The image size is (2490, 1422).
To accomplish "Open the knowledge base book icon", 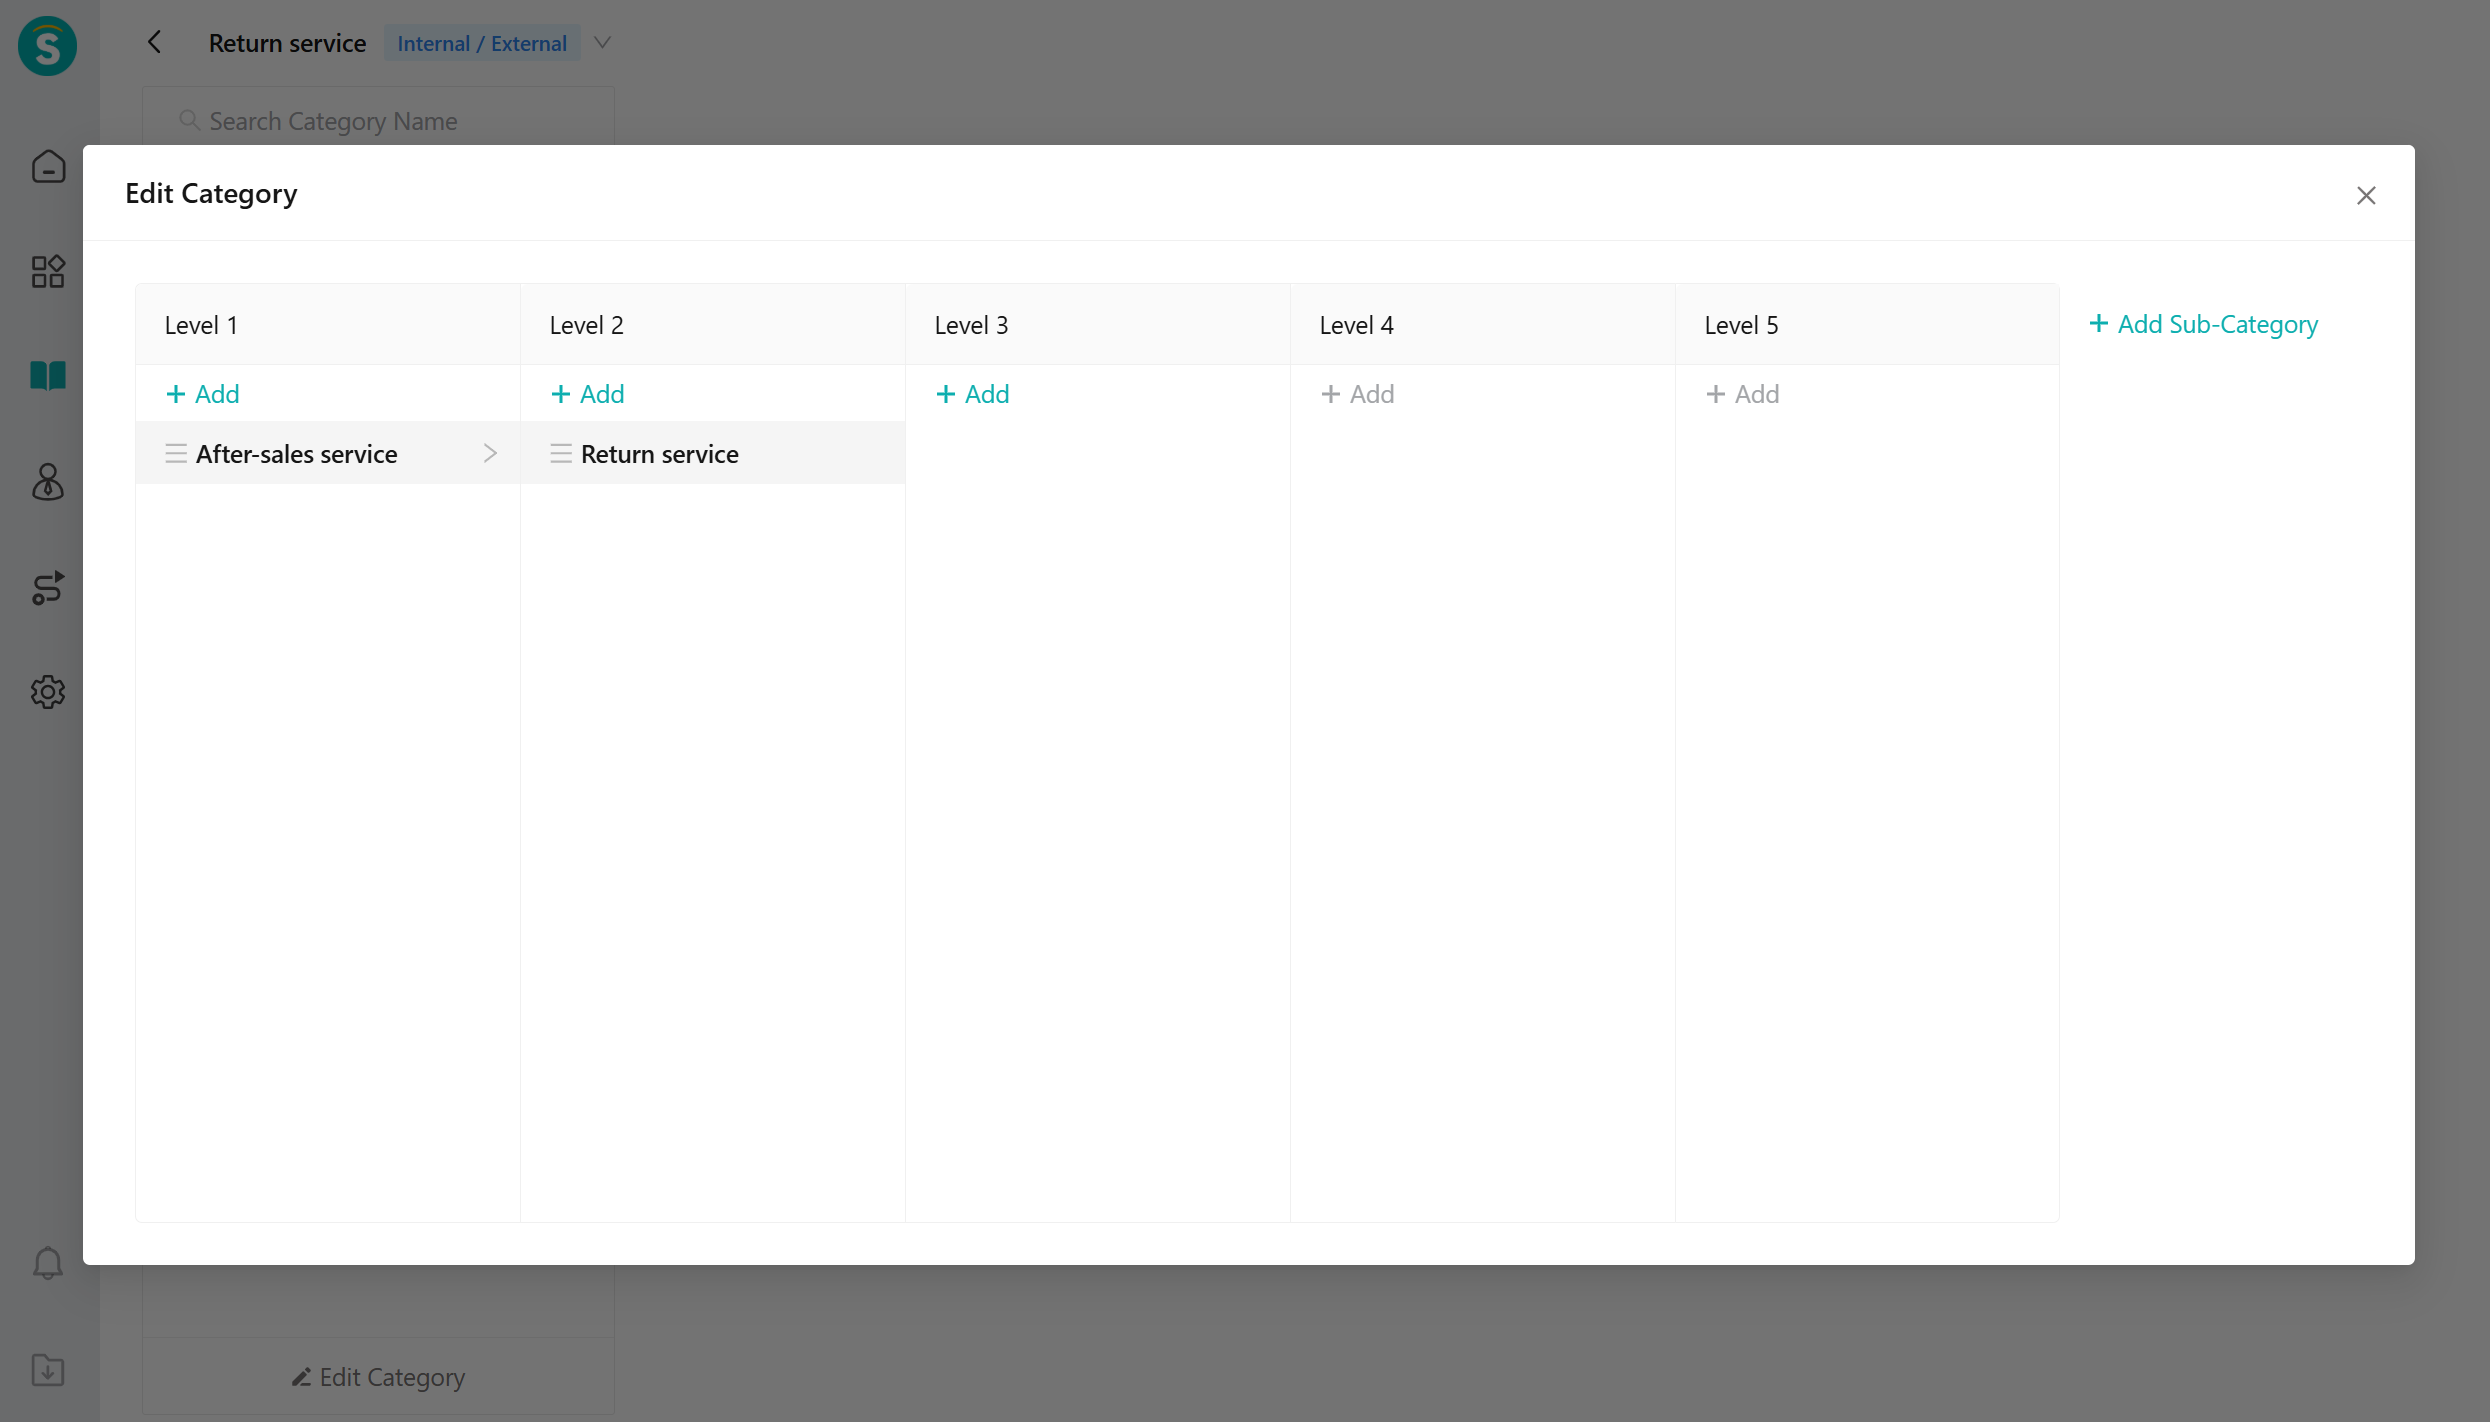I will 47,376.
